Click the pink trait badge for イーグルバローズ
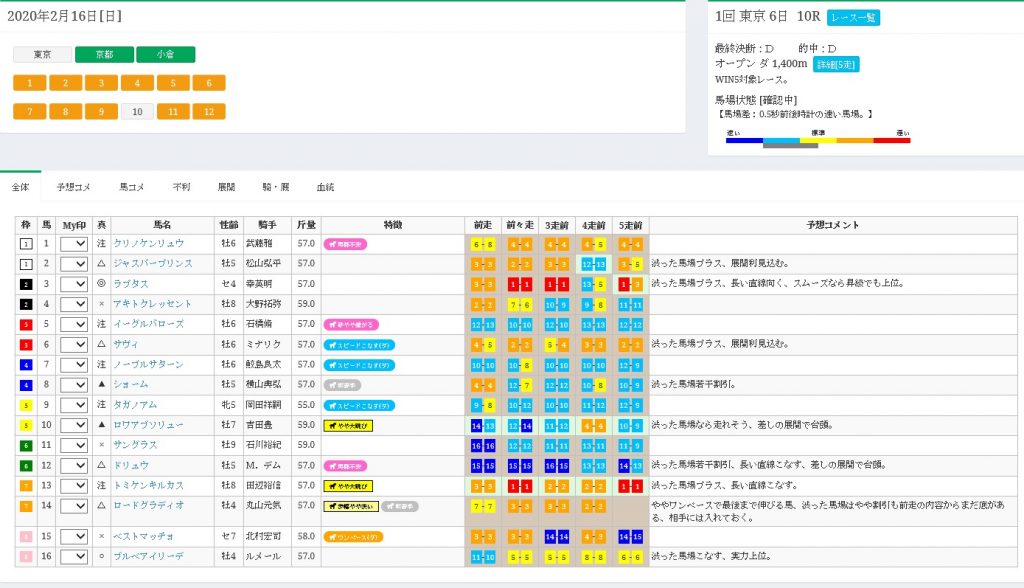 click(349, 324)
